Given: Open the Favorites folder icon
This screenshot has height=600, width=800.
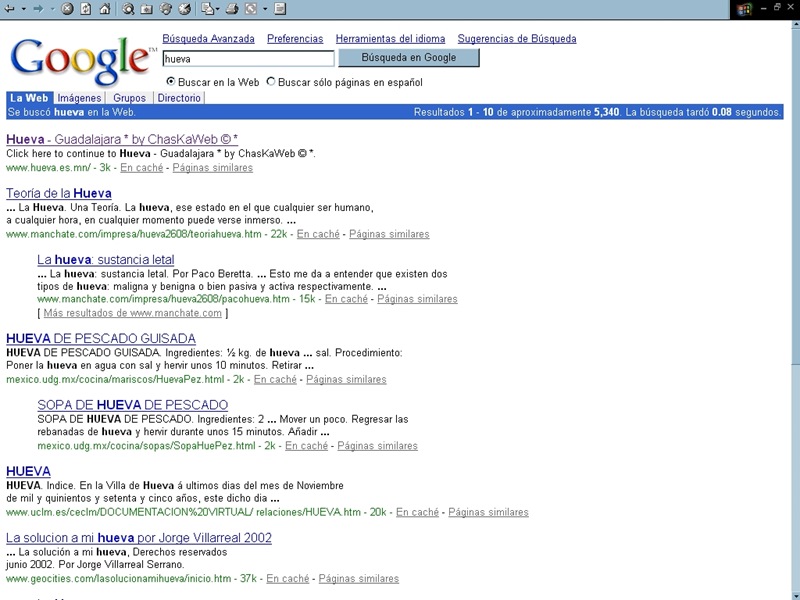Looking at the screenshot, I should coord(147,9).
